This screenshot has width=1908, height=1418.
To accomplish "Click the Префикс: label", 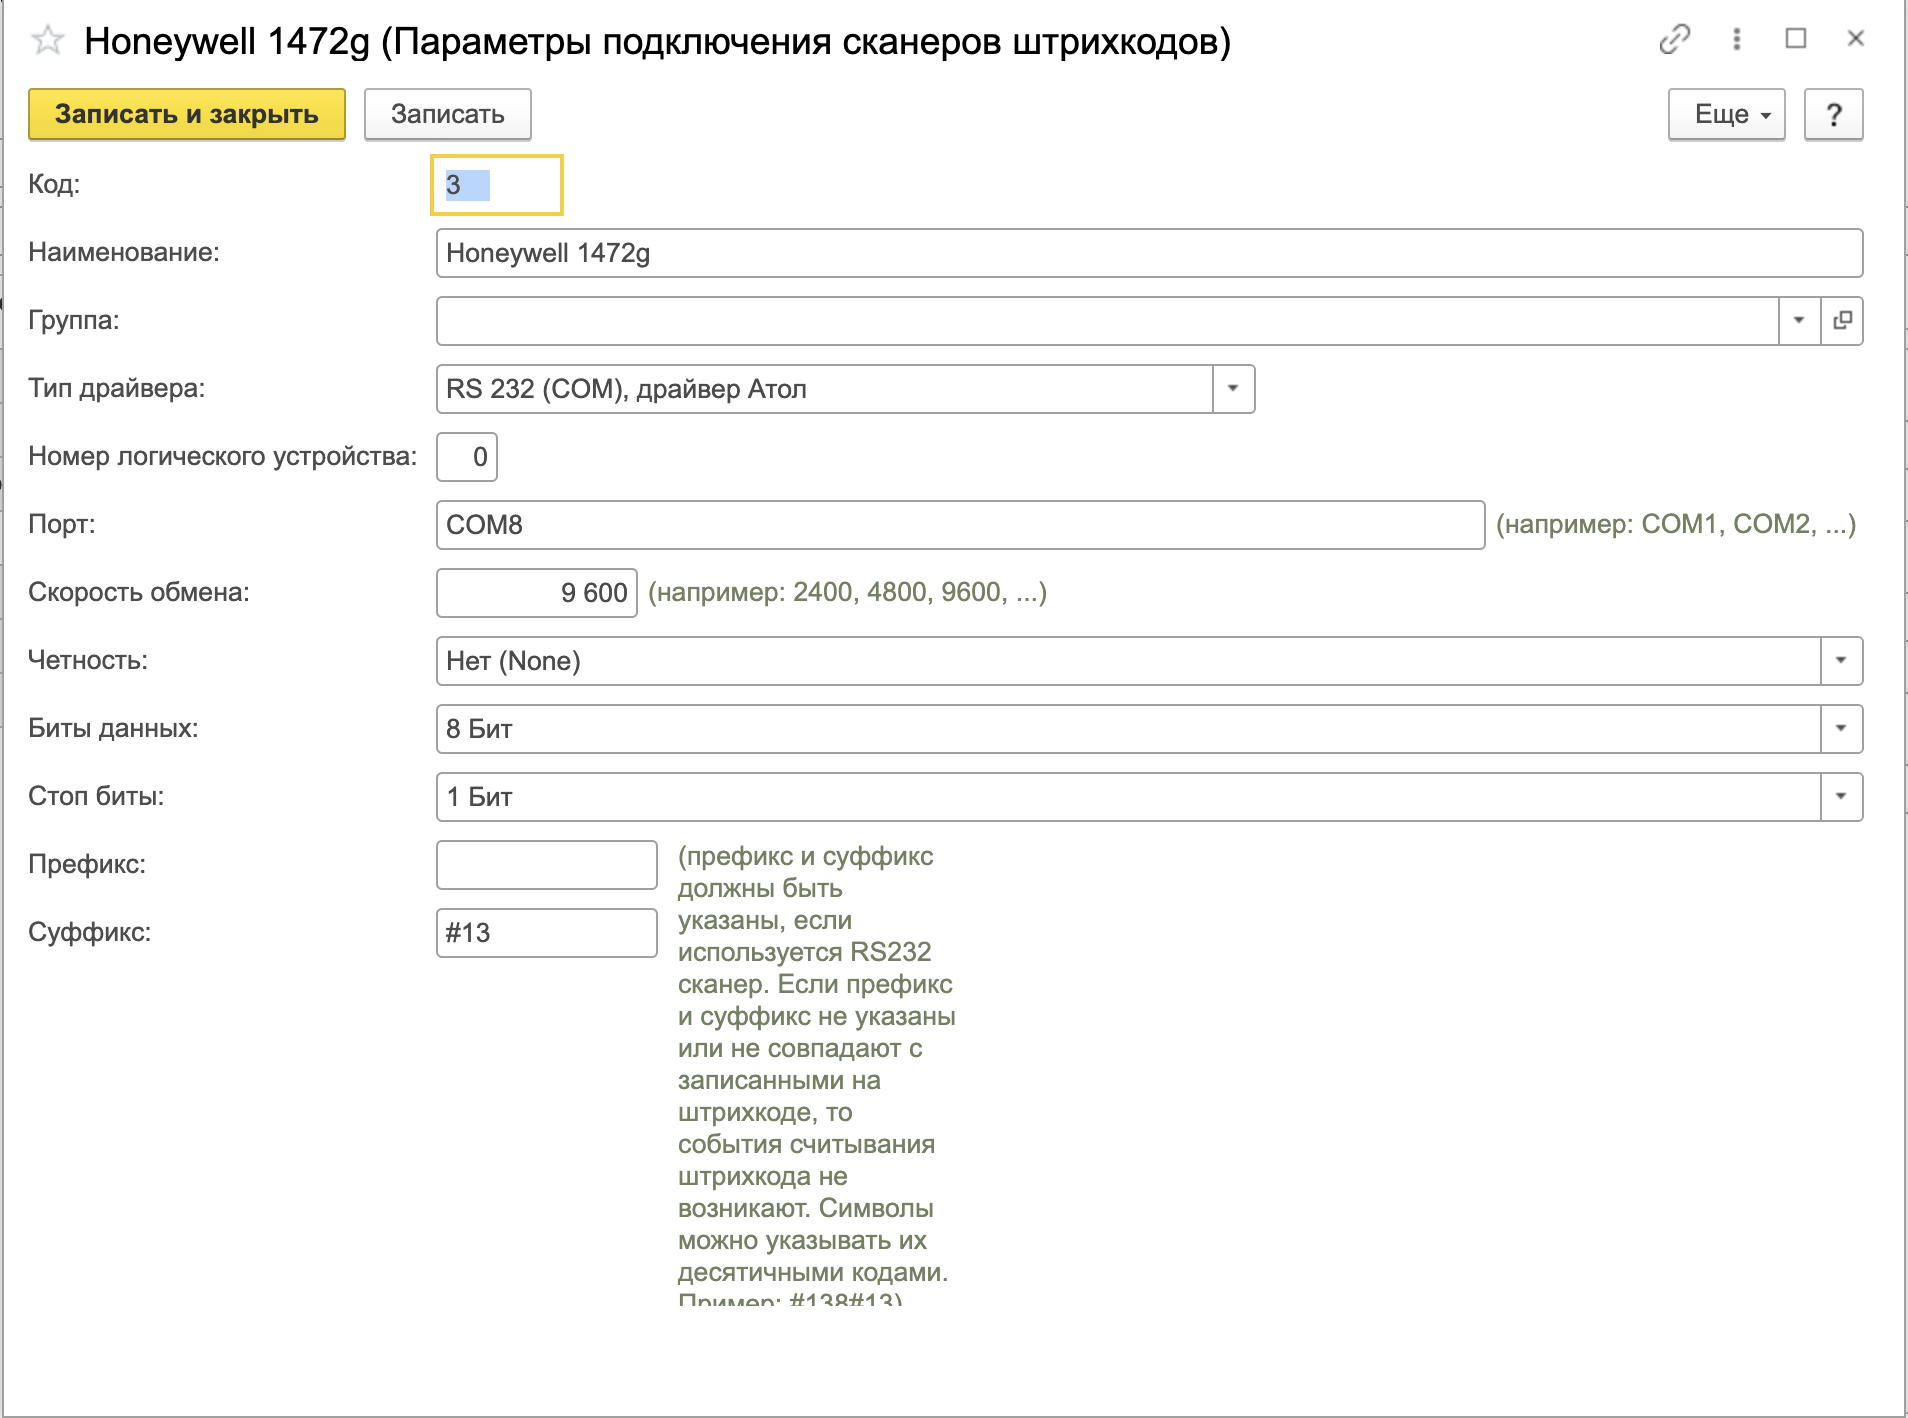I will 87,864.
